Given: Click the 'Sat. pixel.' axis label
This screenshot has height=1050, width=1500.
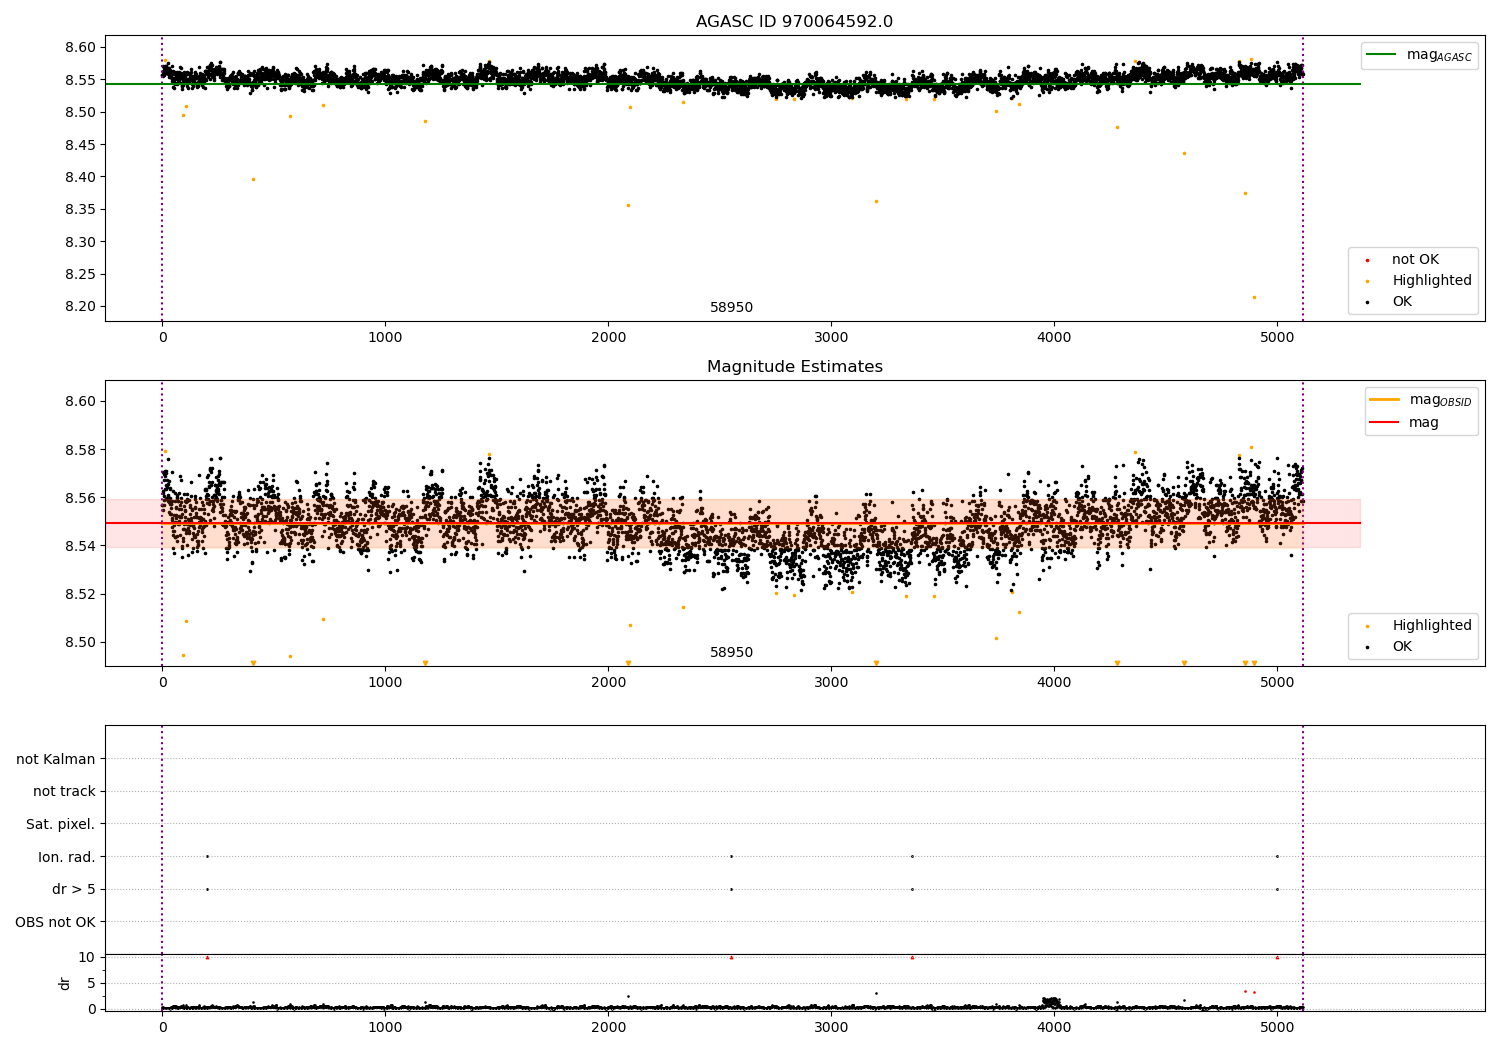Looking at the screenshot, I should (x=61, y=825).
